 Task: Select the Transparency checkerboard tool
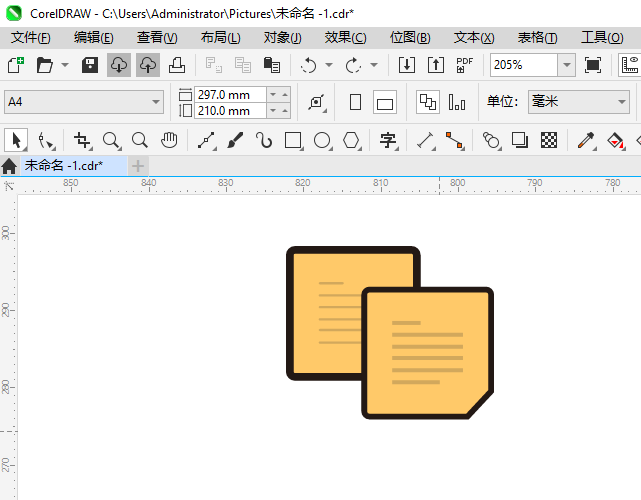click(549, 141)
